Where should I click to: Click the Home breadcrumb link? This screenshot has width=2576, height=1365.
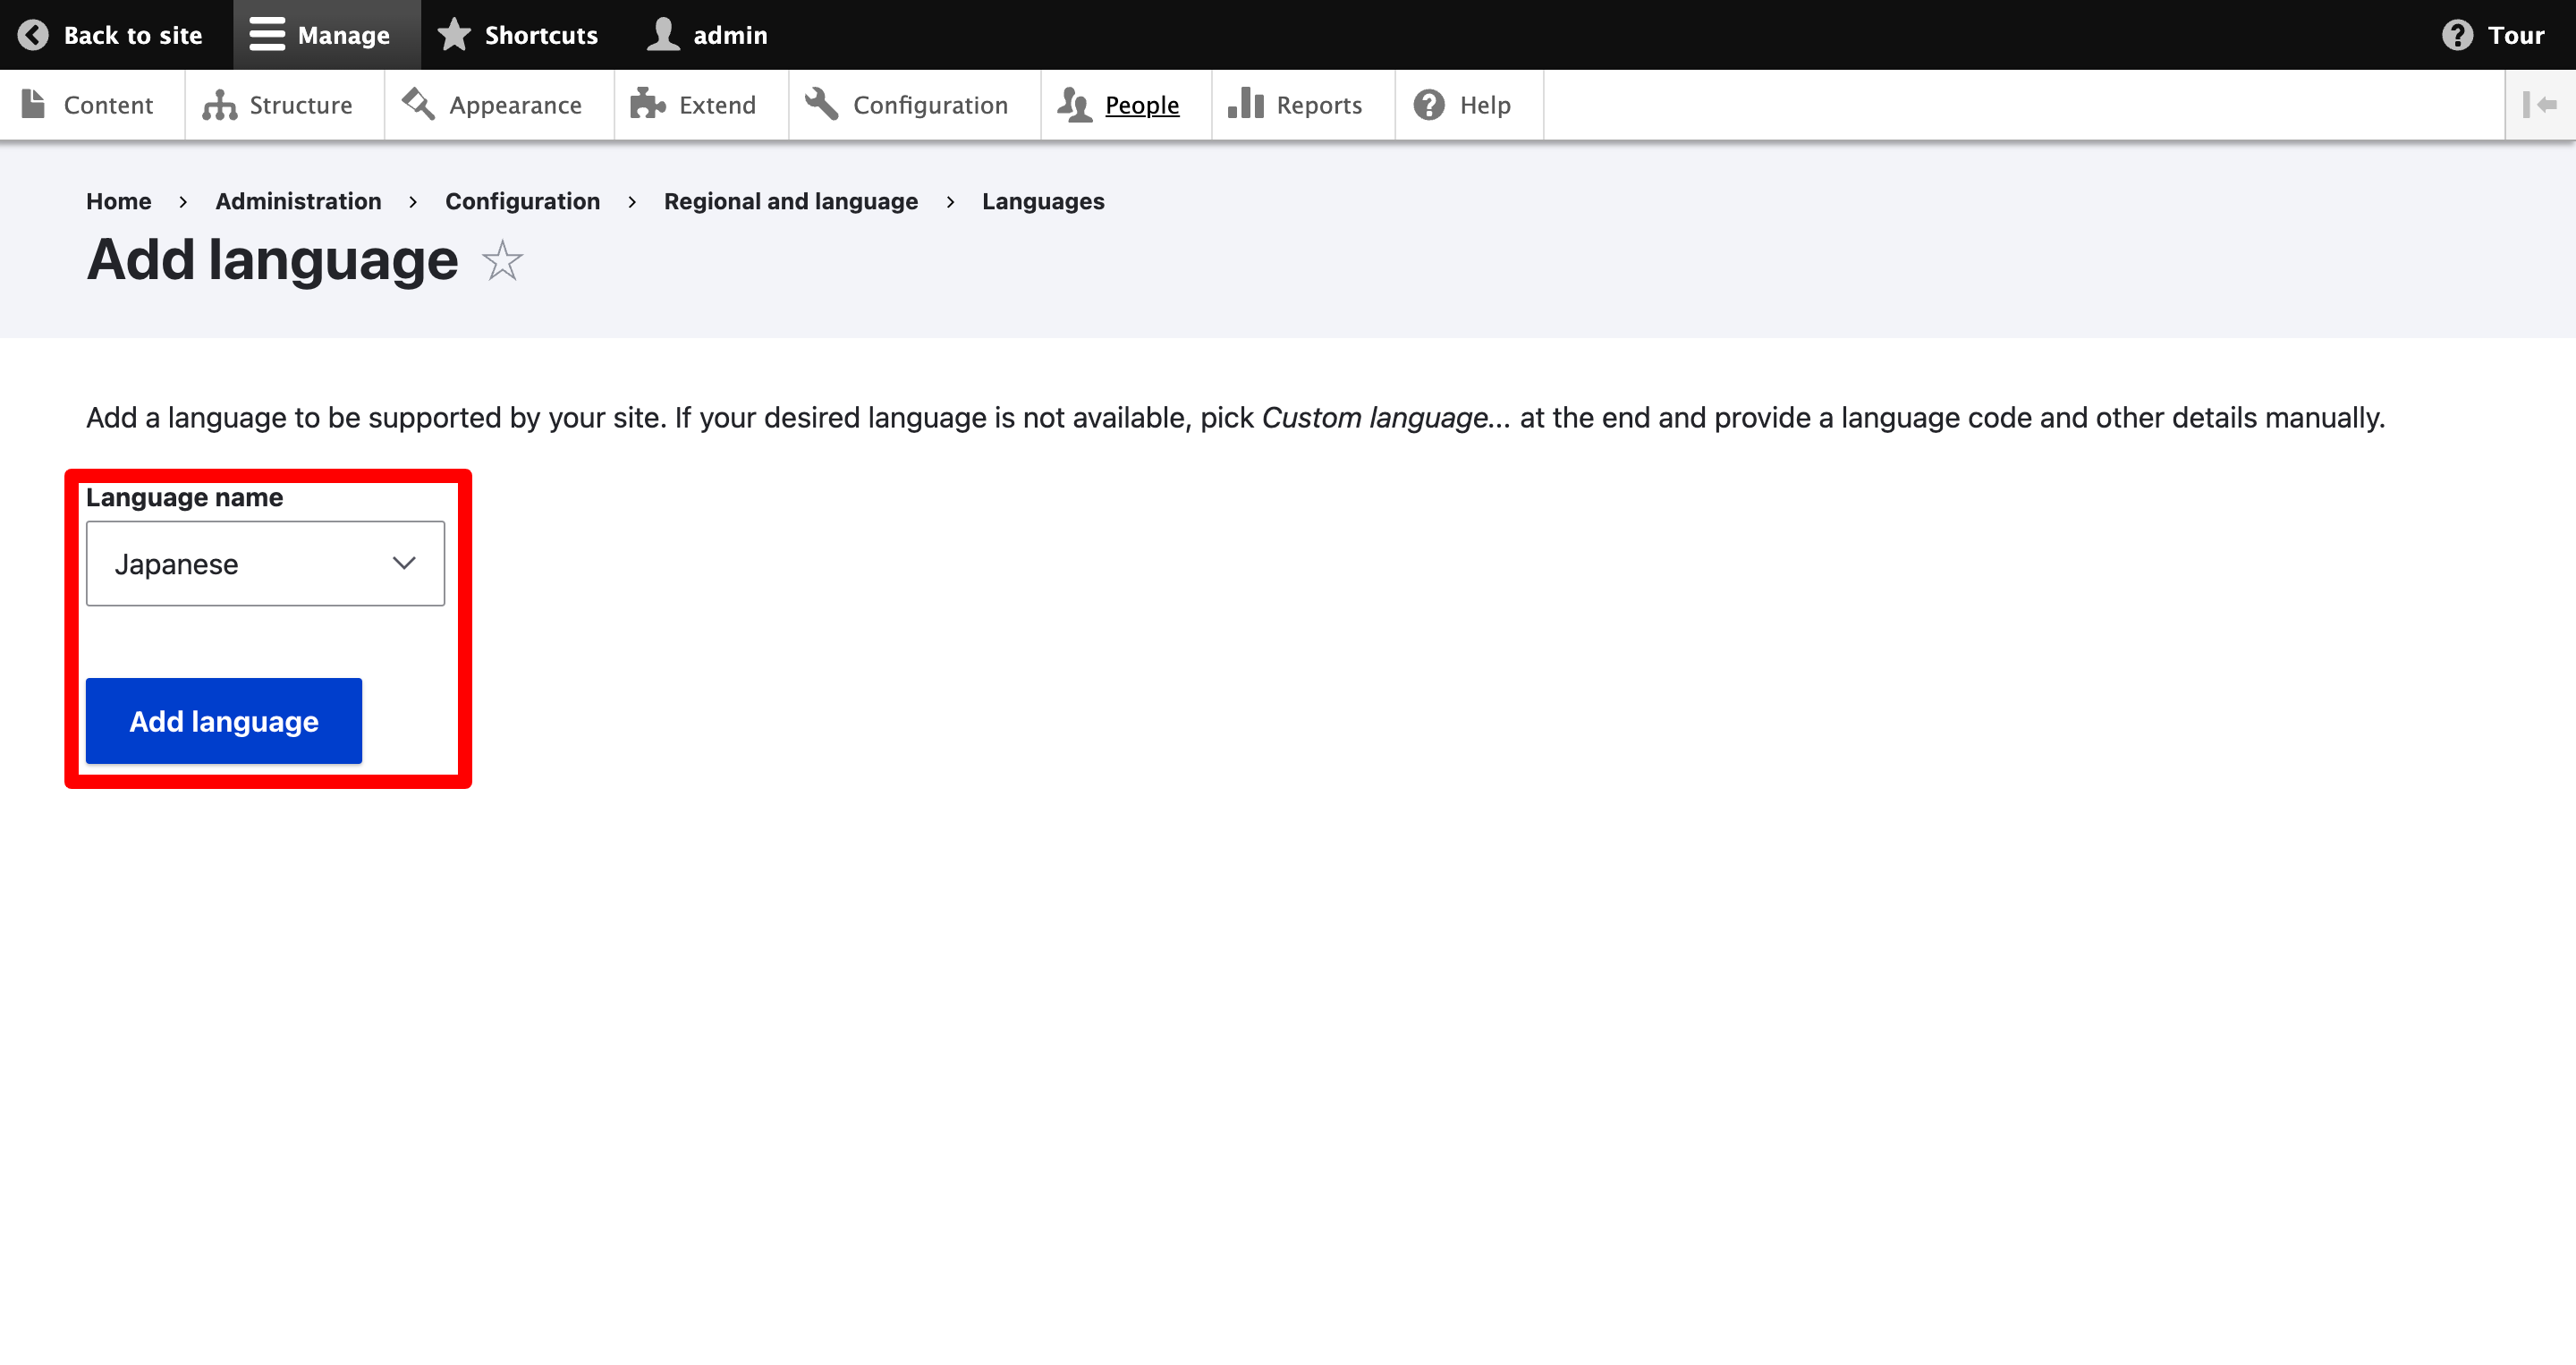pyautogui.click(x=118, y=201)
